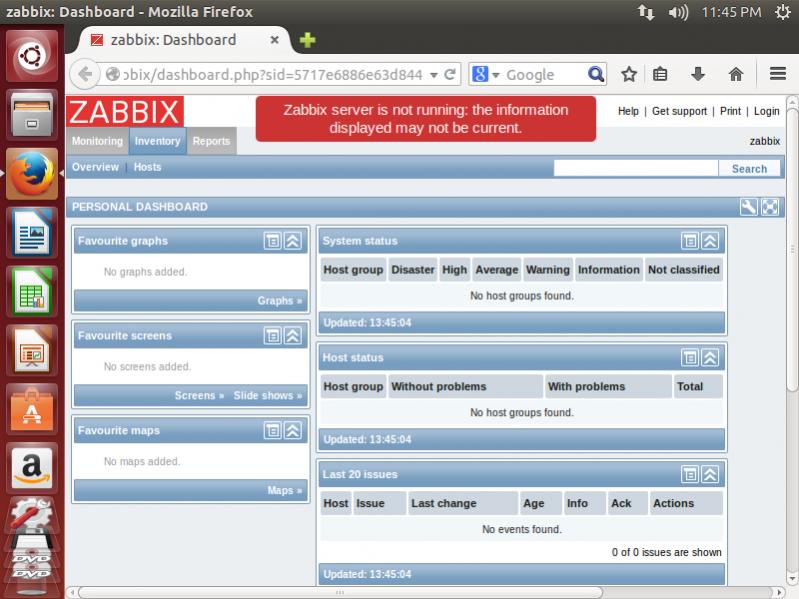Screen dimensions: 799x599
Task: Bookmark this page with star icon
Action: tap(629, 74)
